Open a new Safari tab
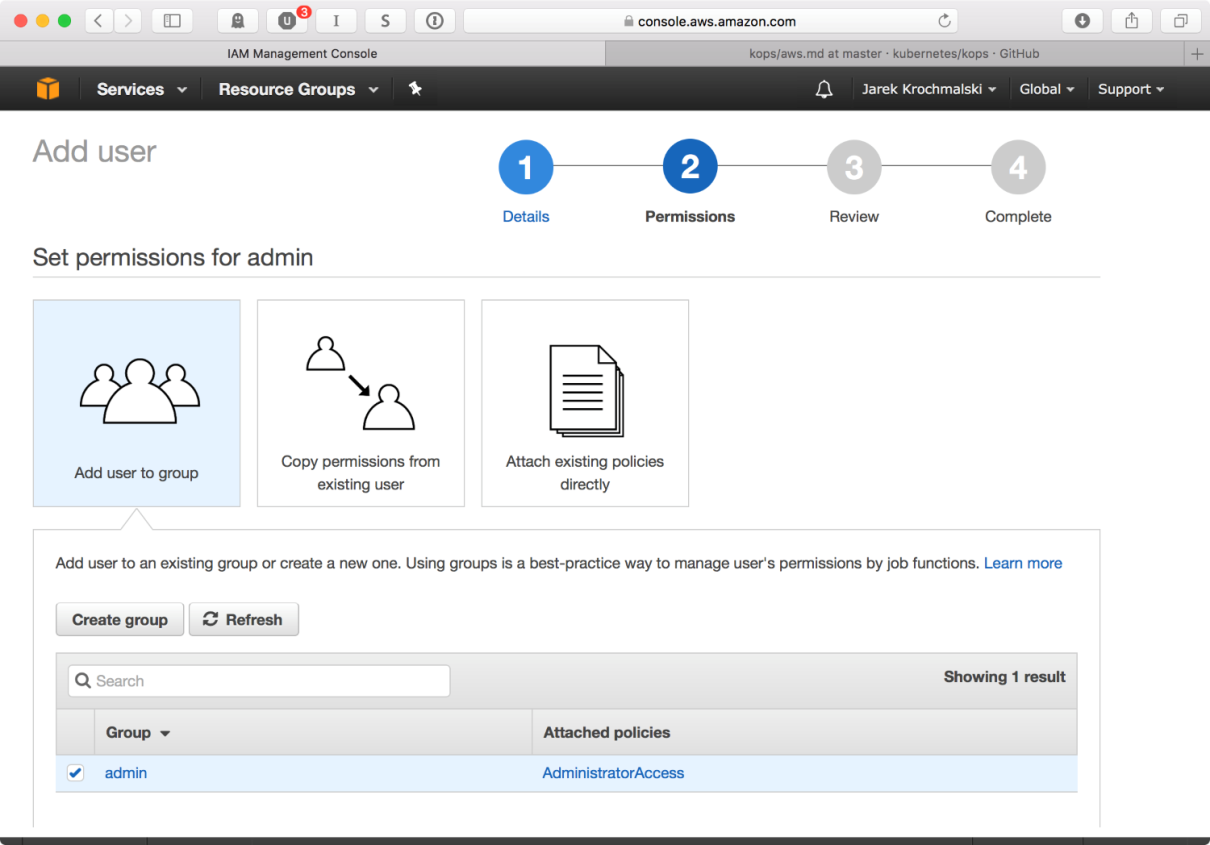 (x=1197, y=54)
